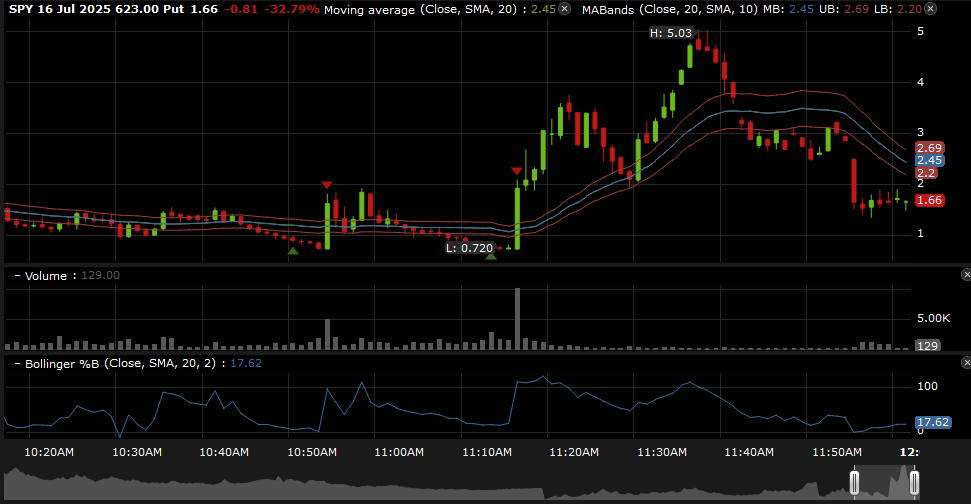Click the blue 17.62 %B axis tag

point(933,422)
